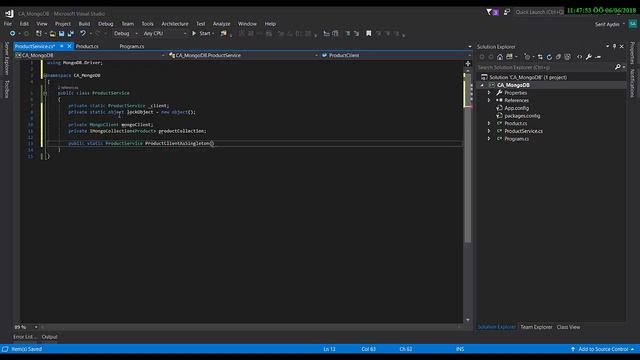The width and height of the screenshot is (640, 360).
Task: Open the Output panel tab
Action: pyautogui.click(x=49, y=337)
